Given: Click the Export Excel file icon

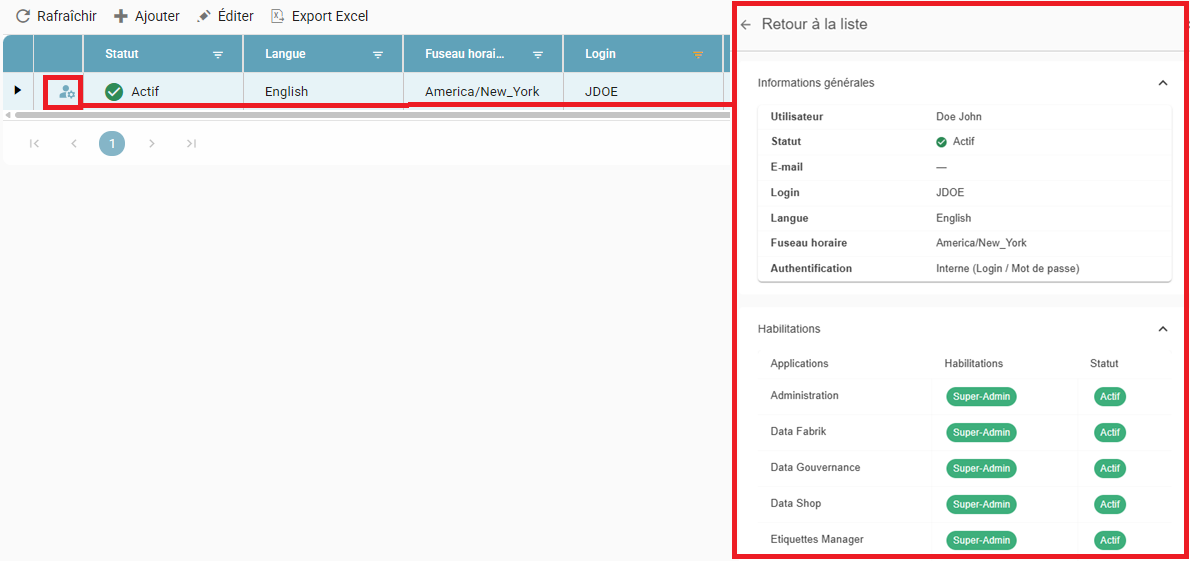Looking at the screenshot, I should [278, 16].
